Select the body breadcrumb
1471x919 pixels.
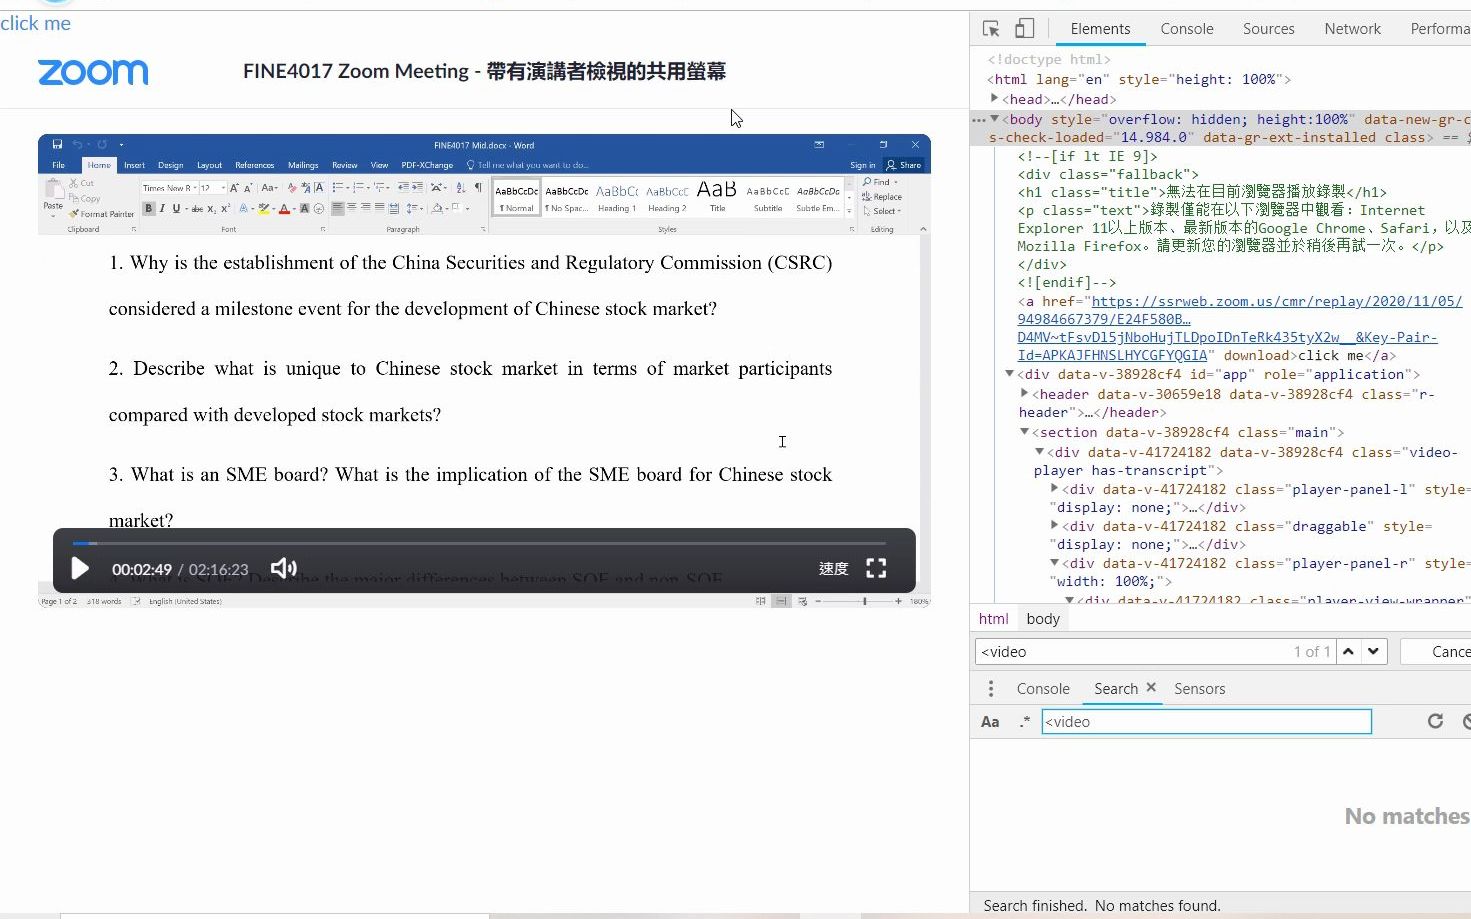[1043, 619]
